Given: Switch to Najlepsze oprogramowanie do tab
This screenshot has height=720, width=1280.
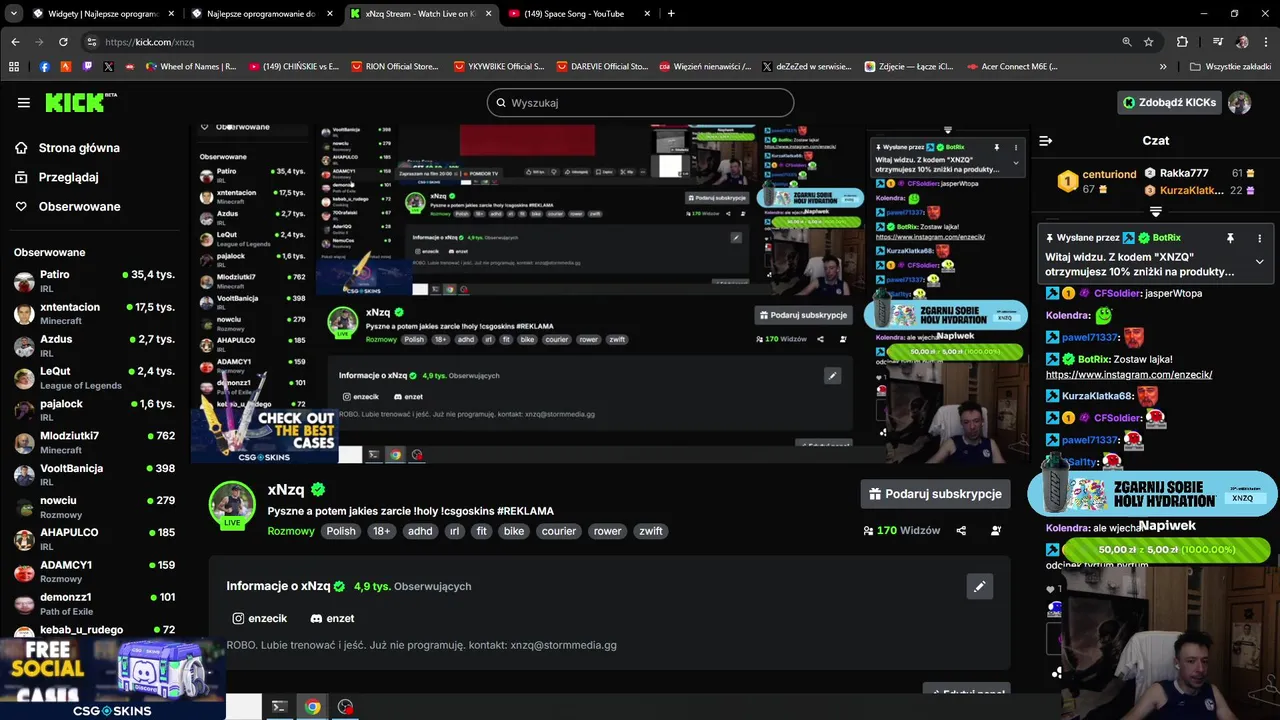Looking at the screenshot, I should (x=261, y=14).
